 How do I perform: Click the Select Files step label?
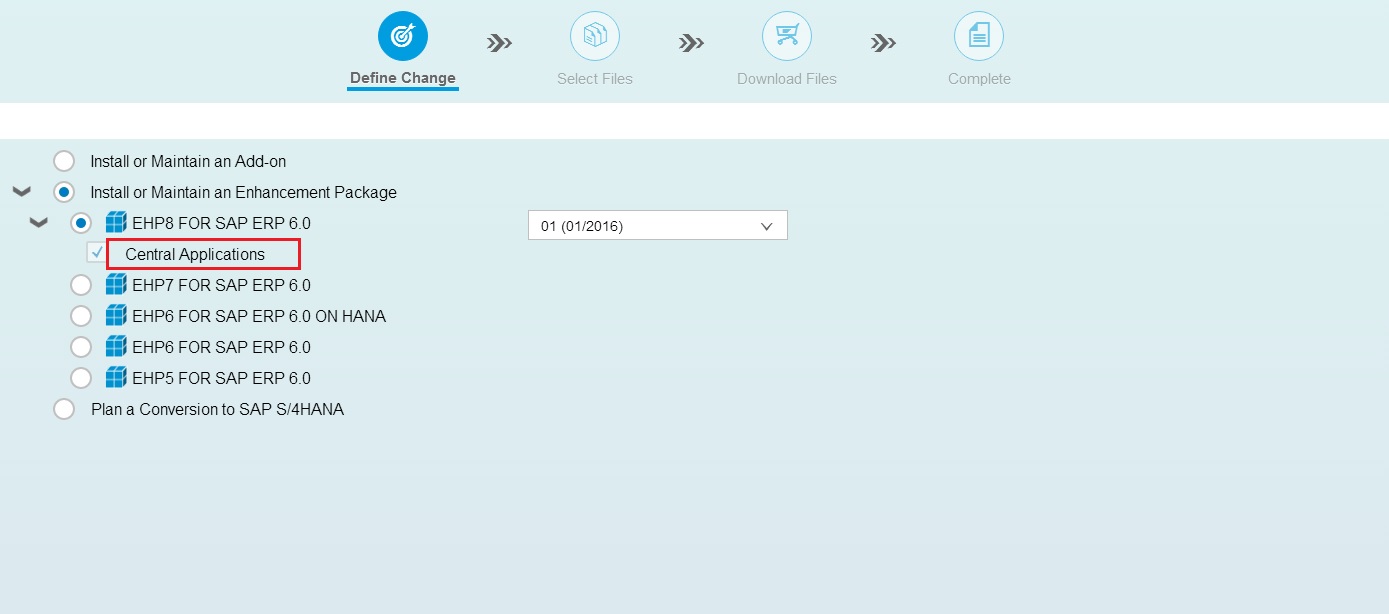[595, 79]
